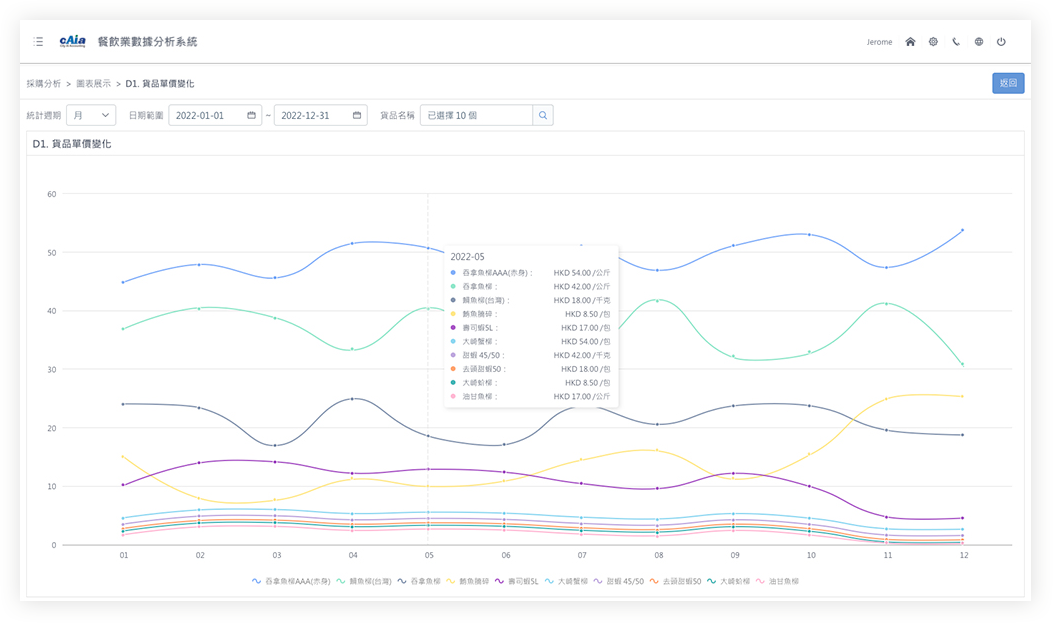Click the green line's data point at month 08

(x=657, y=301)
